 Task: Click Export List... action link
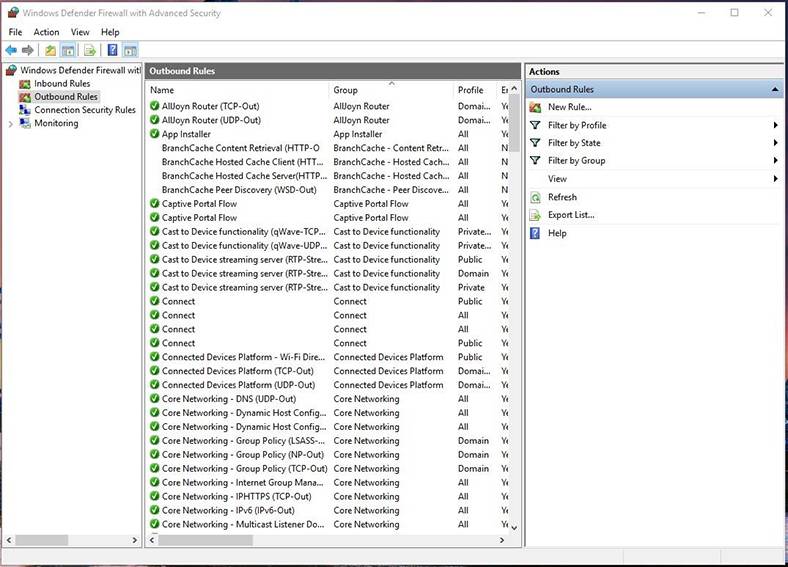(571, 215)
